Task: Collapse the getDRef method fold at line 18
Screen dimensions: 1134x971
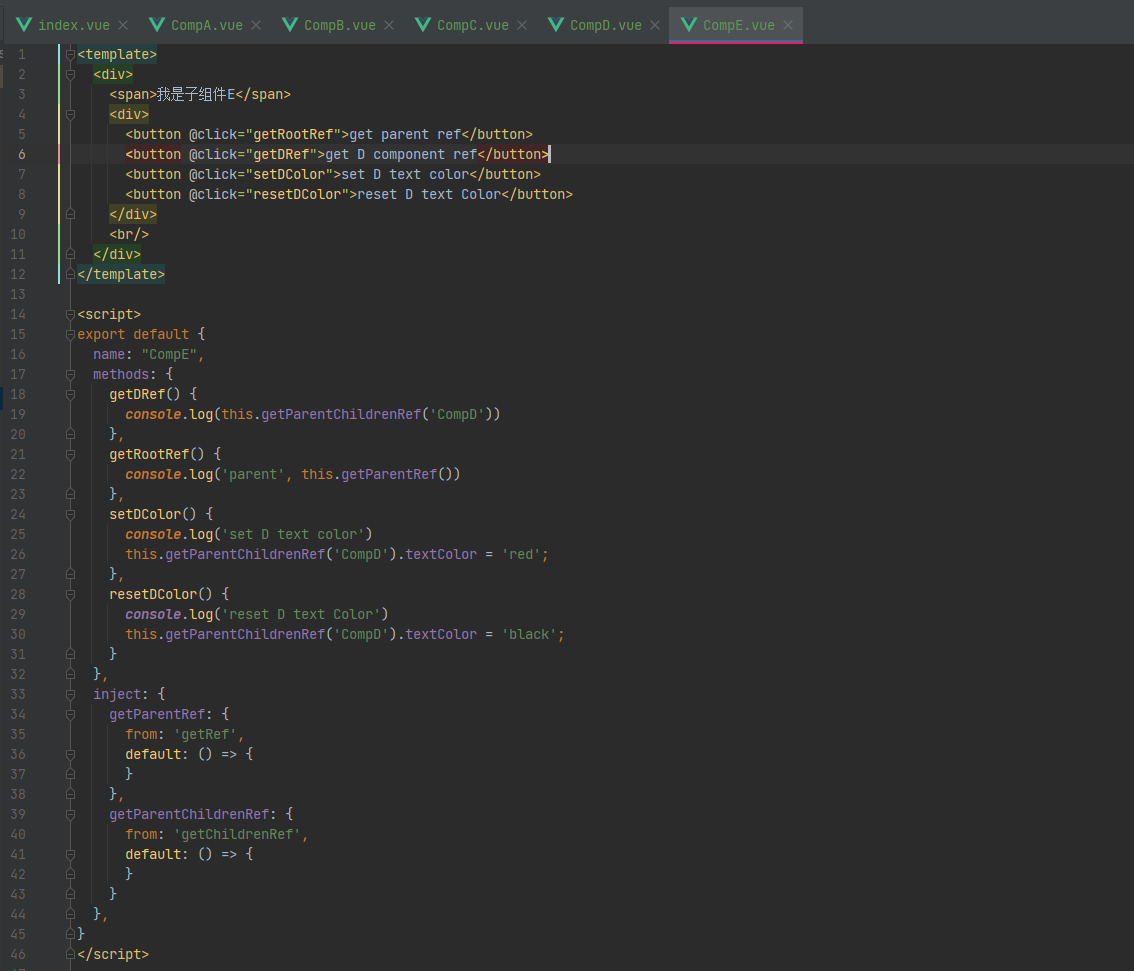Action: pyautogui.click(x=70, y=395)
